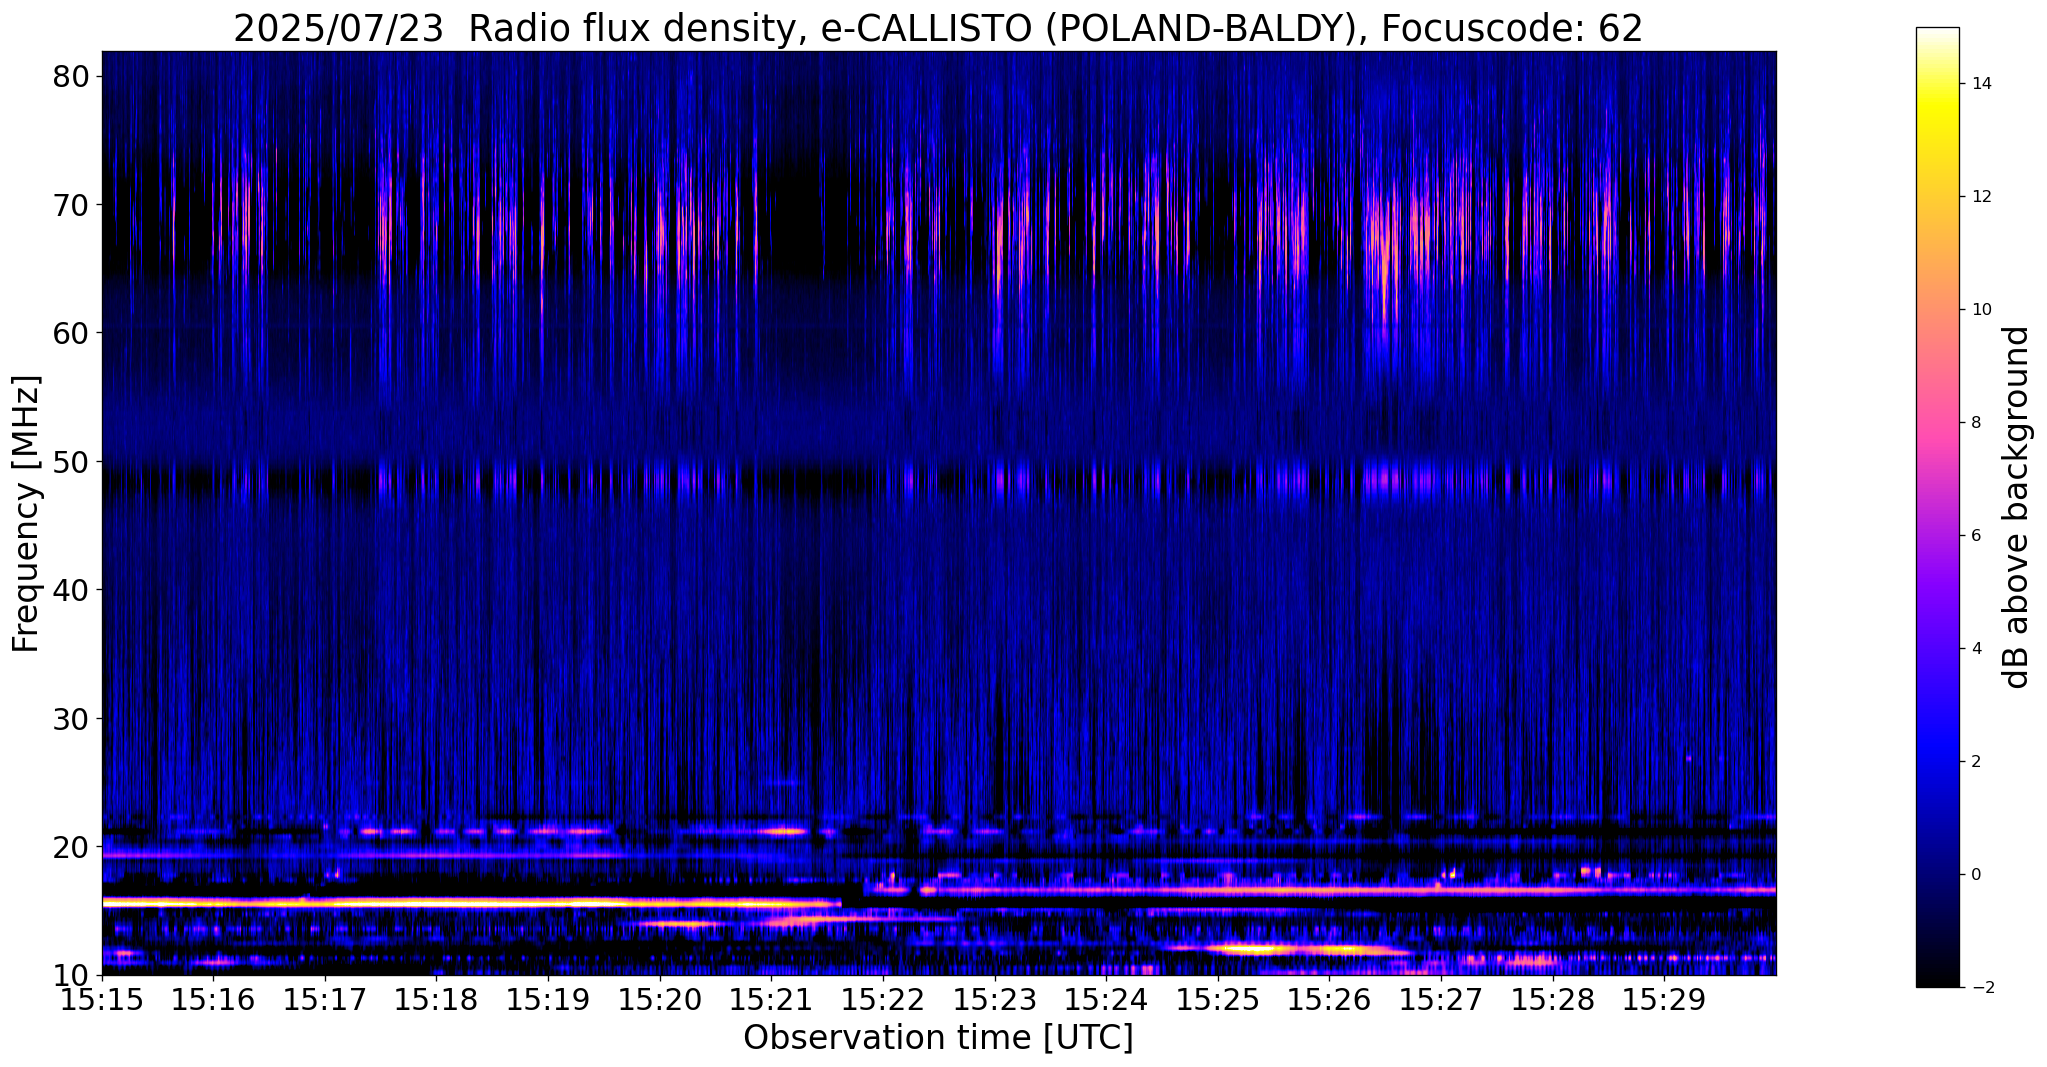Click the 15:16 time tick label
This screenshot has height=1067, width=2047.
pyautogui.click(x=213, y=1000)
